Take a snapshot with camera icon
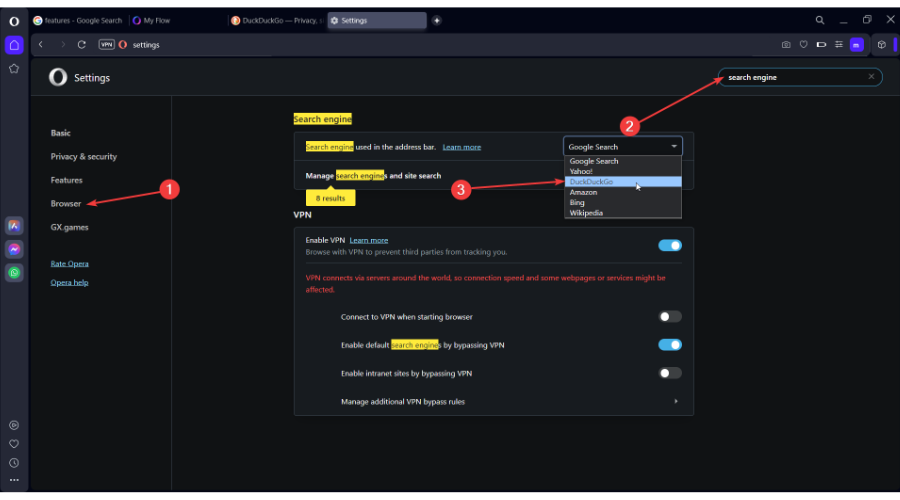Screen dimensions: 900x500 [x=786, y=45]
